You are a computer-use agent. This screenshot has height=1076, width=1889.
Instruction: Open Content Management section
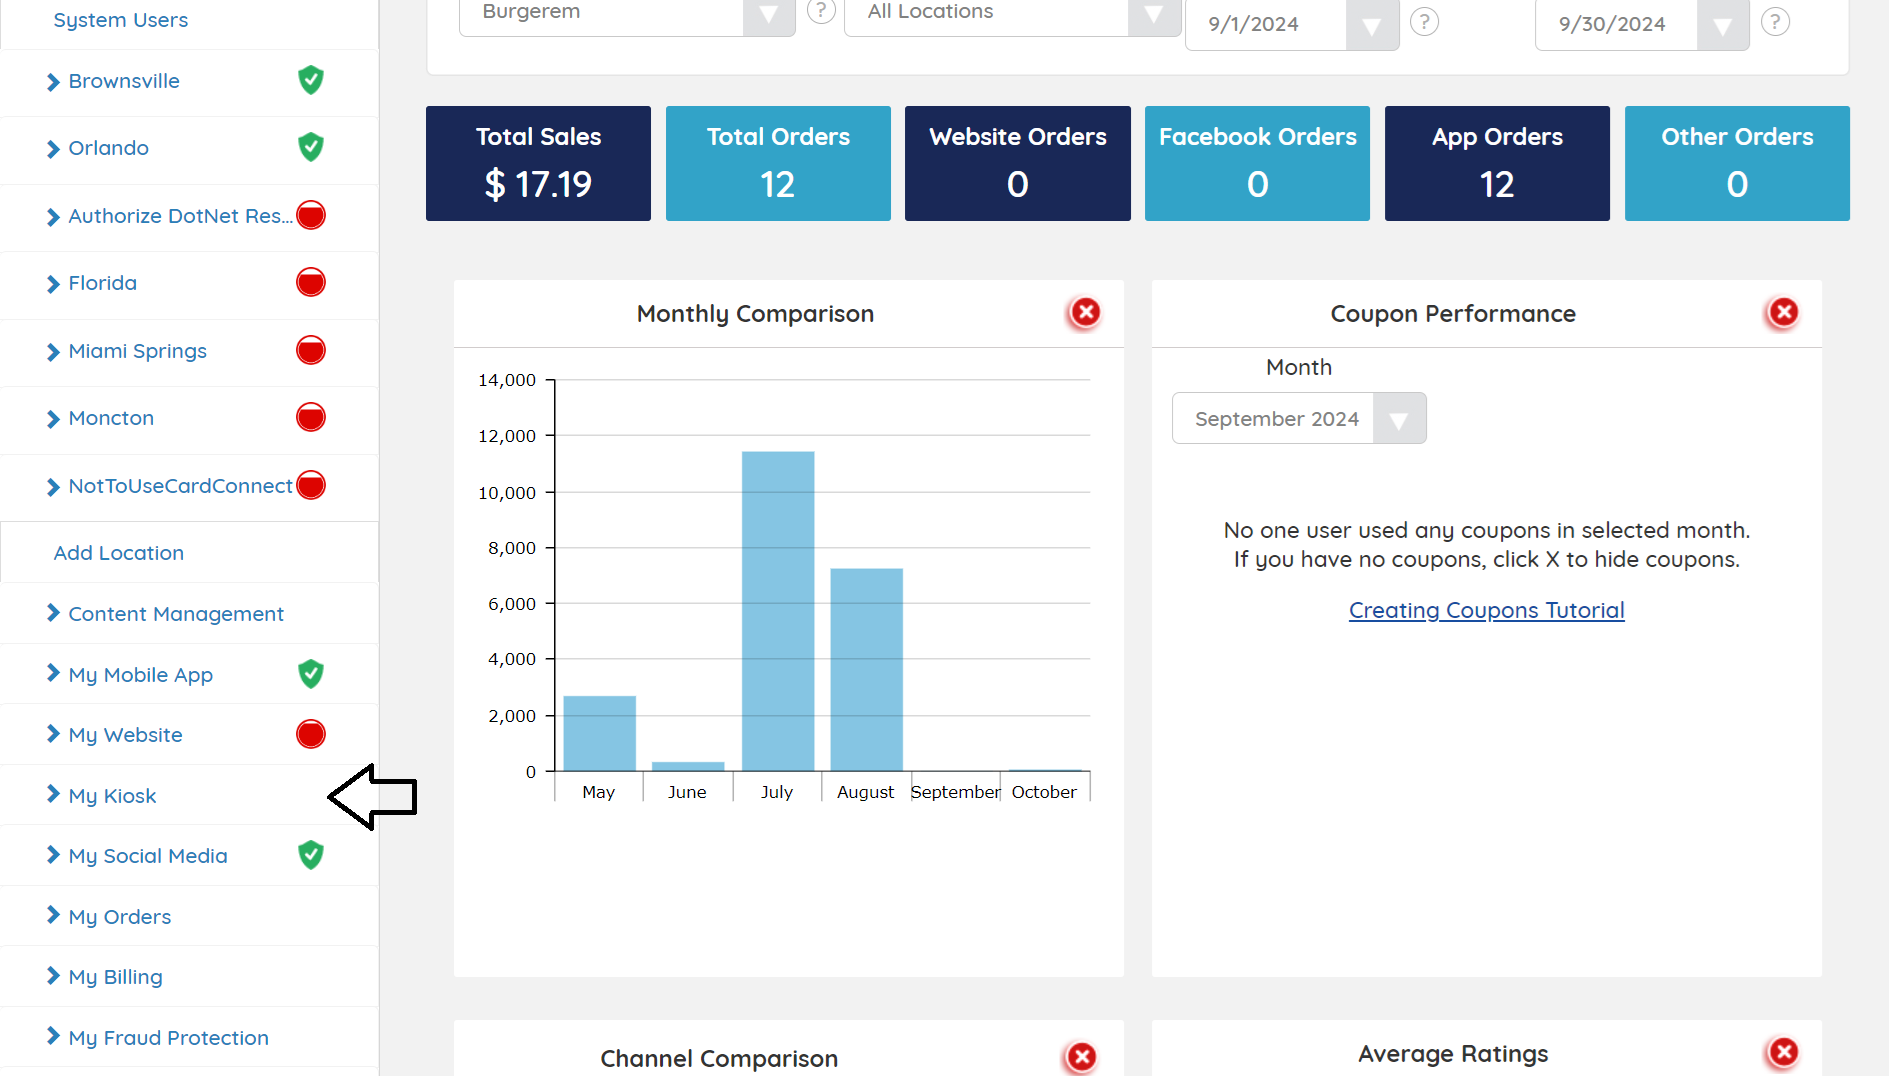(x=176, y=614)
